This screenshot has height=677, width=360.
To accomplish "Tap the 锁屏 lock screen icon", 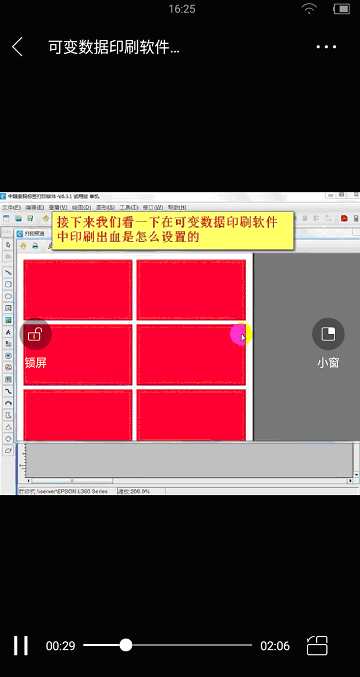I will pyautogui.click(x=35, y=334).
